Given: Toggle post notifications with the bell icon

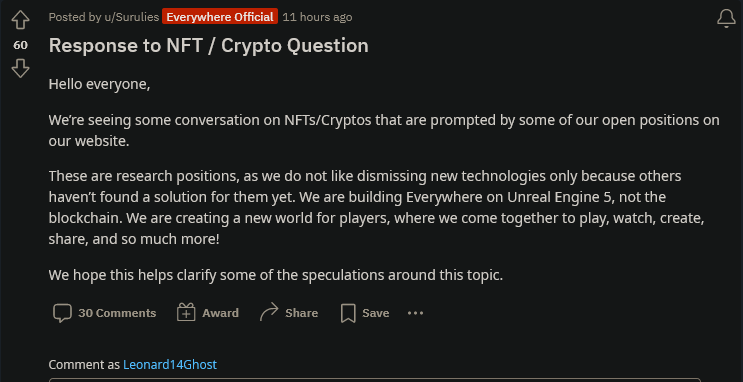Looking at the screenshot, I should [x=726, y=18].
